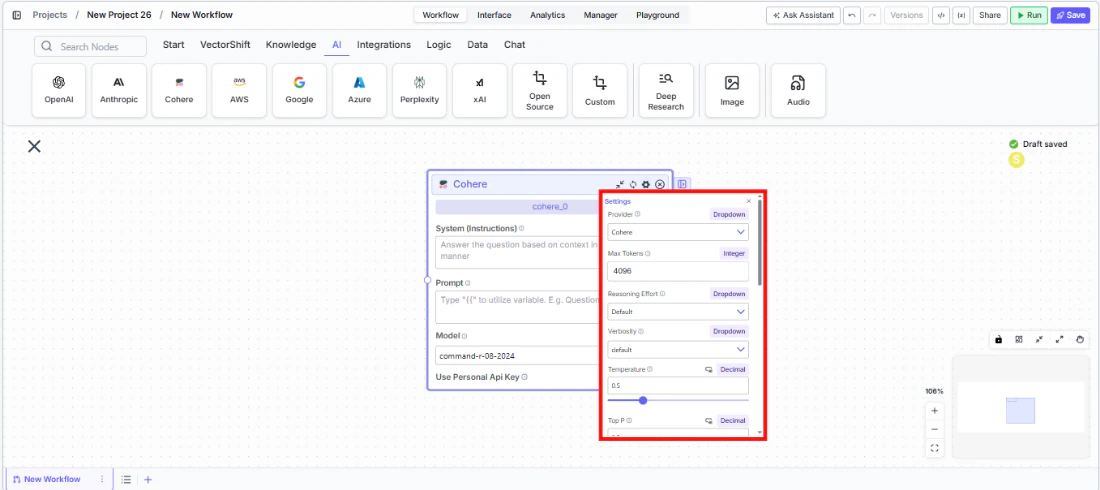Click the gear settings icon on Cohere node

(x=646, y=185)
